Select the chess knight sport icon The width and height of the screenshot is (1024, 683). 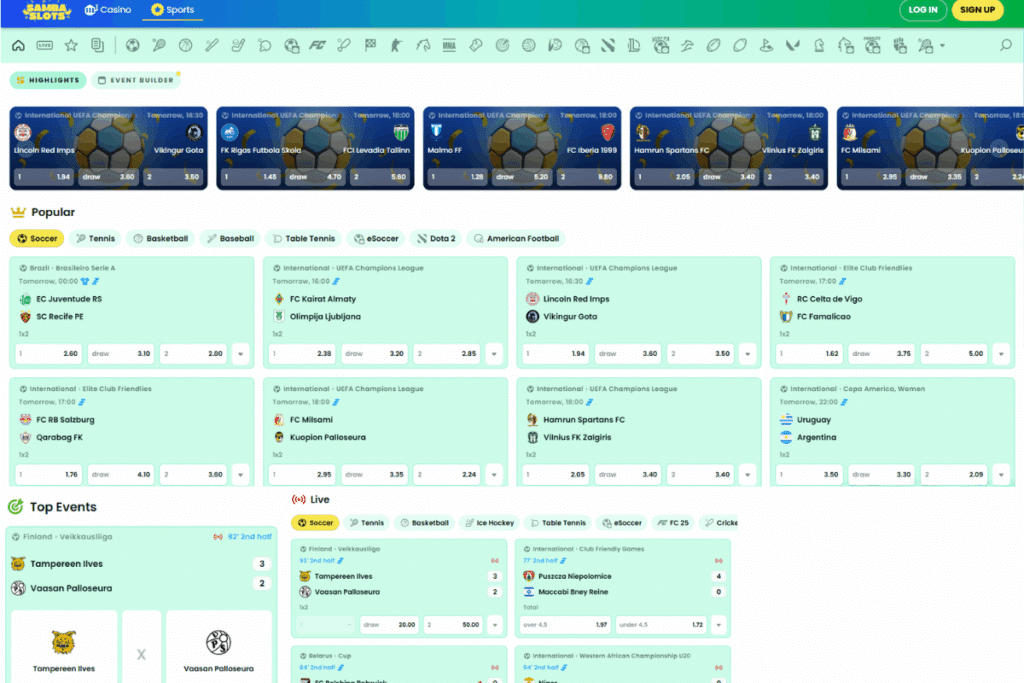tap(819, 45)
